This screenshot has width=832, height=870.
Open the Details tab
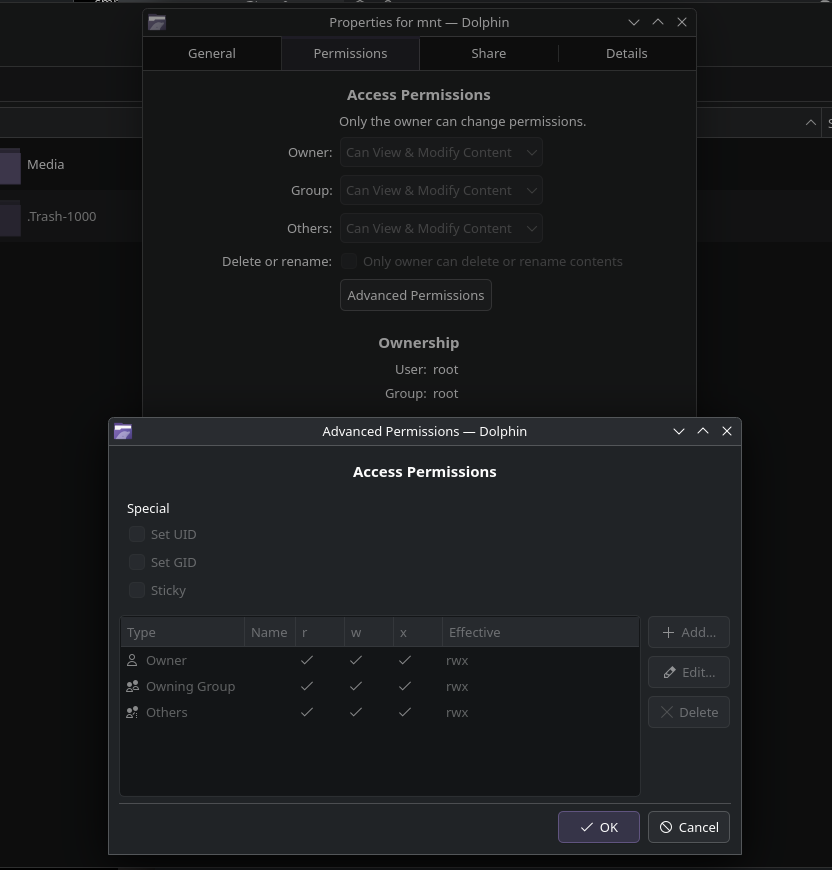coord(626,53)
